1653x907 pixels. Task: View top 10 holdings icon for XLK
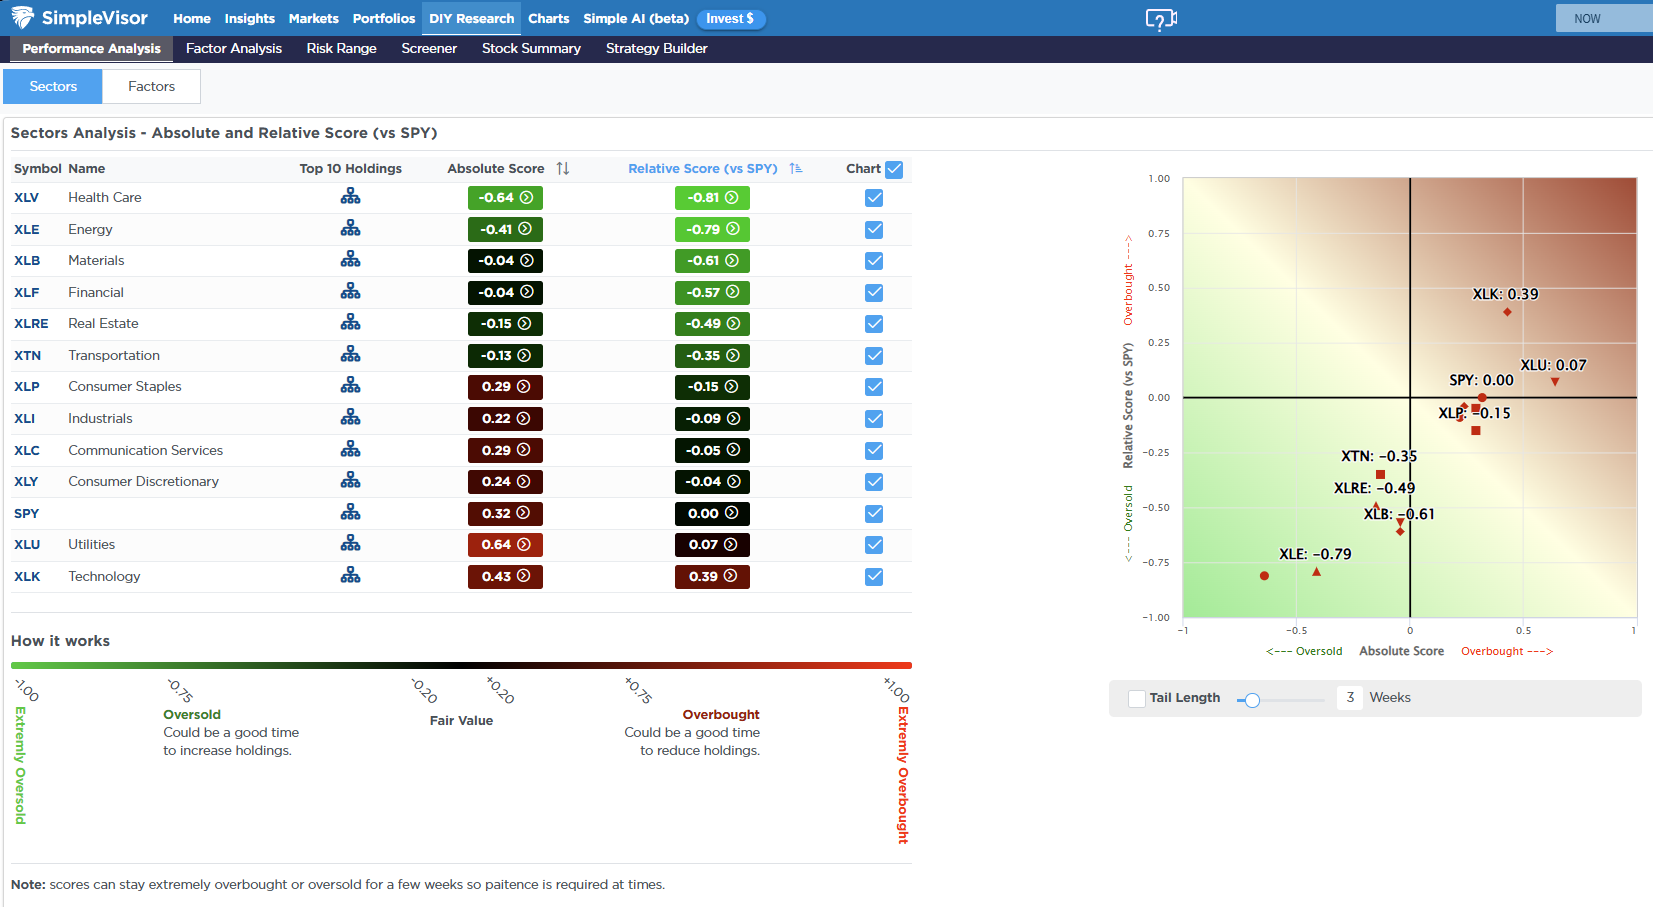tap(350, 576)
